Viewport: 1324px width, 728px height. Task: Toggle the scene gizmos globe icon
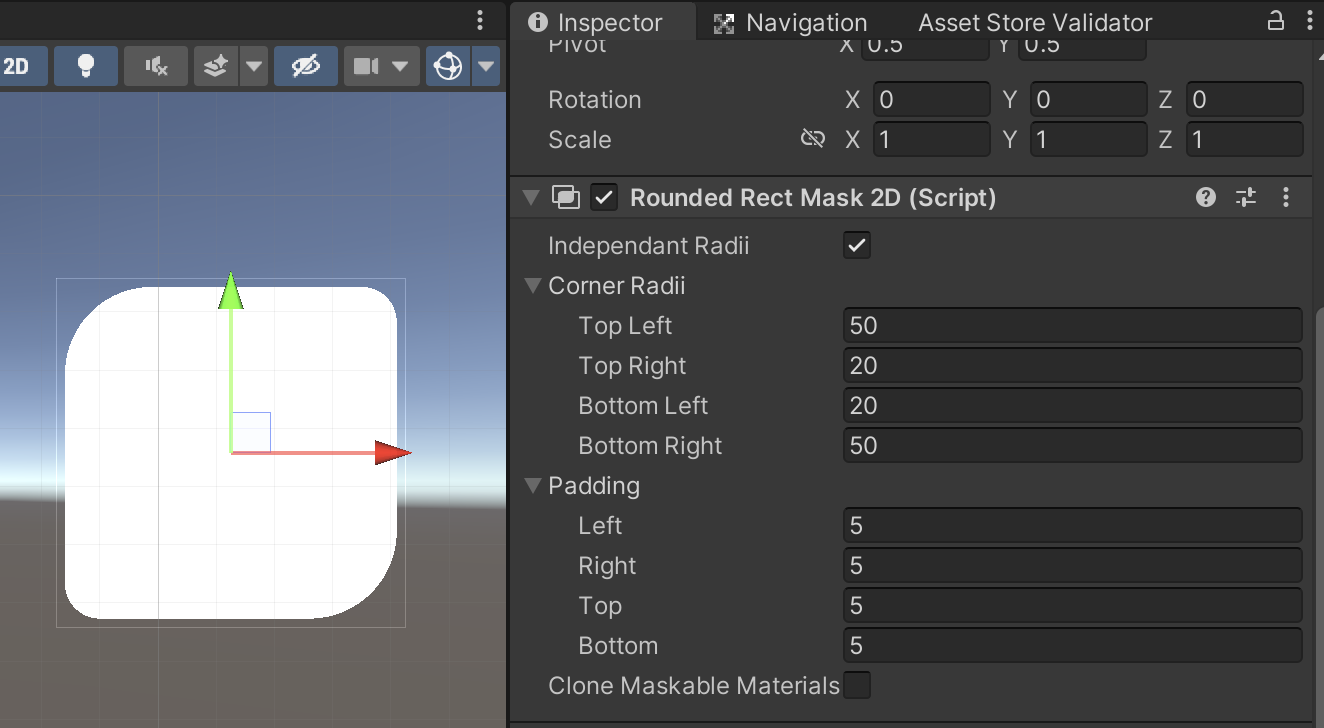tap(448, 67)
